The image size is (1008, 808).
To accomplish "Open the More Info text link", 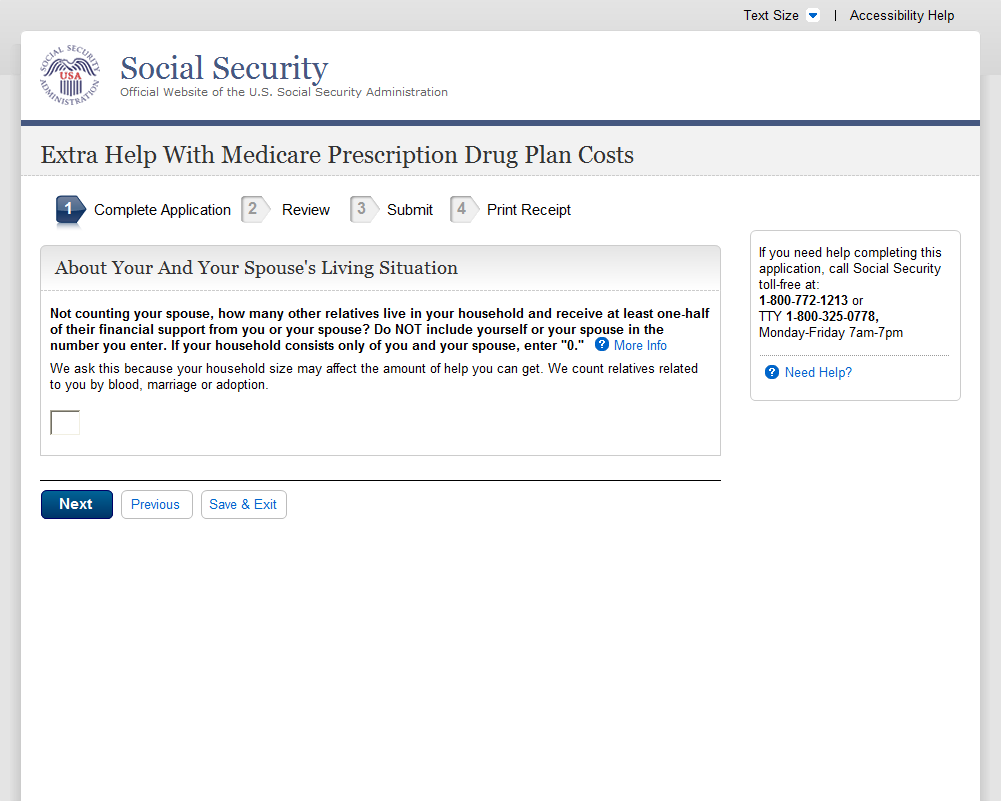I will pyautogui.click(x=640, y=346).
